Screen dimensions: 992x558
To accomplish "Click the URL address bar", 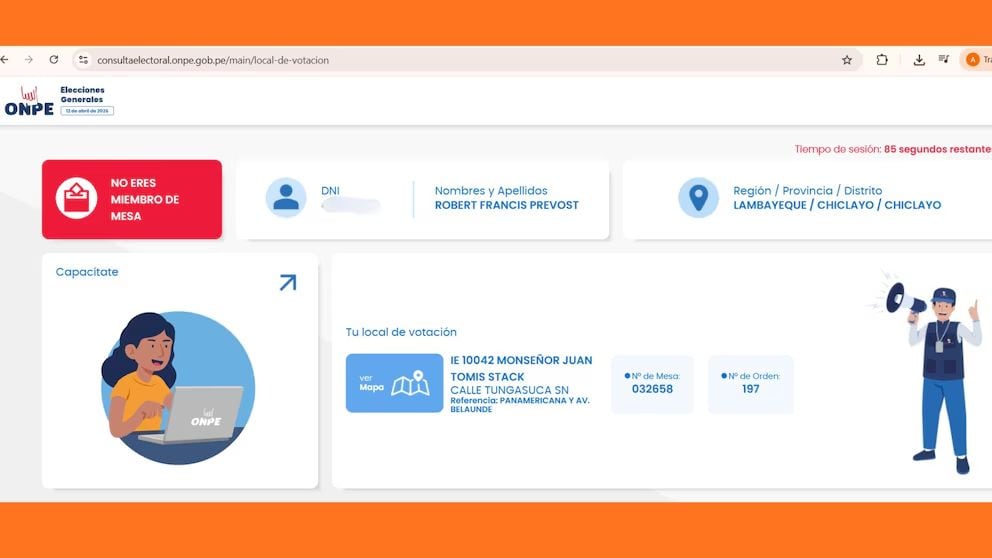I will coord(450,60).
